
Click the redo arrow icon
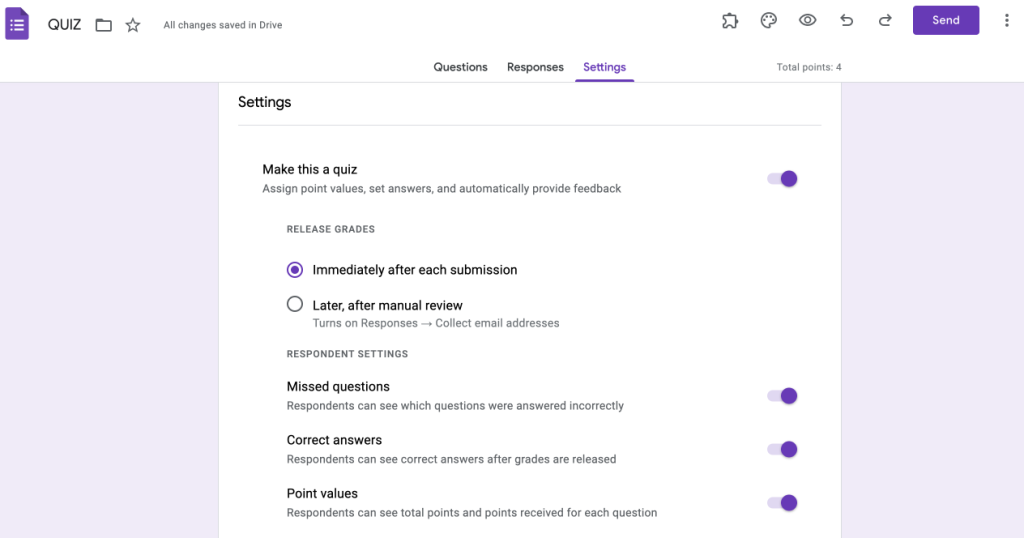click(885, 20)
